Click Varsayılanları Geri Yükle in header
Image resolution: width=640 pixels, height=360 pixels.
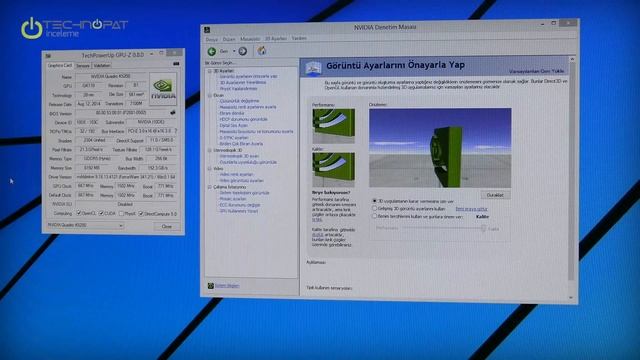click(536, 71)
